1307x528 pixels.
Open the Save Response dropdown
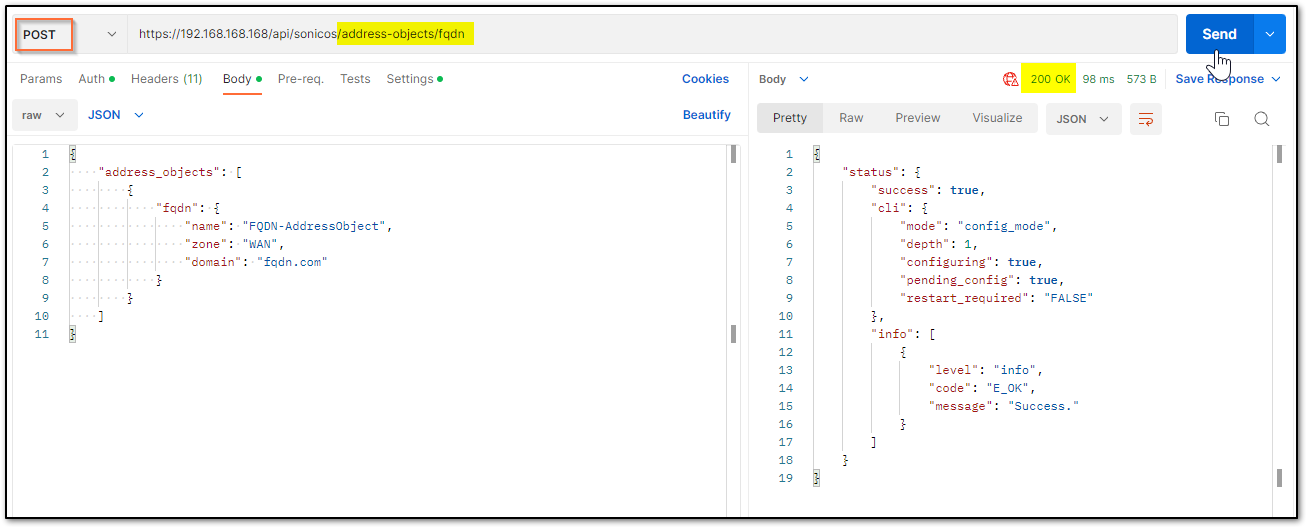click(1228, 79)
